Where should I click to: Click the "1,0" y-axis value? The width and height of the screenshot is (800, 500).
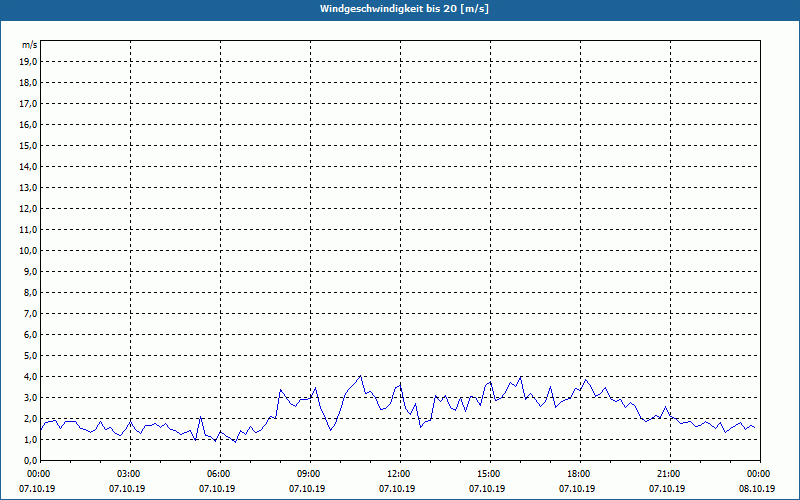pyautogui.click(x=31, y=439)
